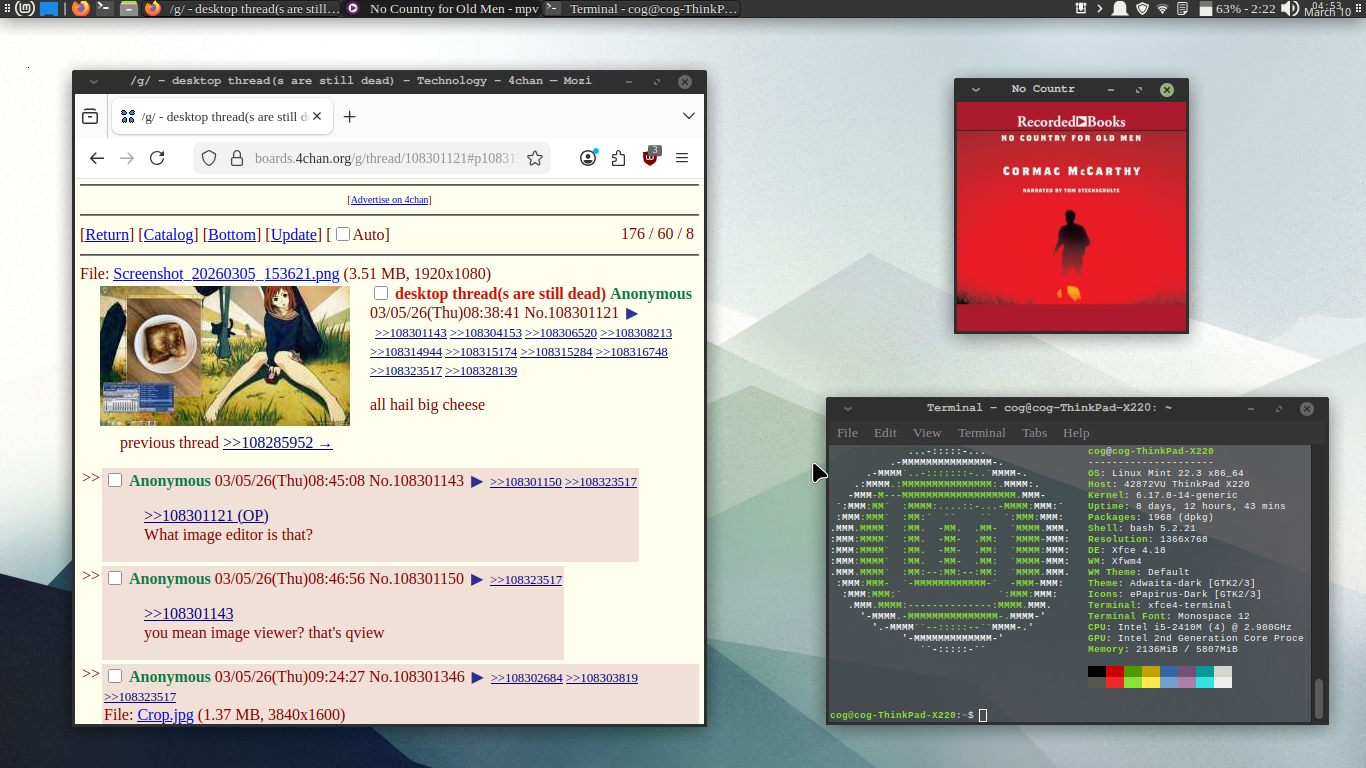
Task: Open the Terminal File menu
Action: [x=847, y=433]
